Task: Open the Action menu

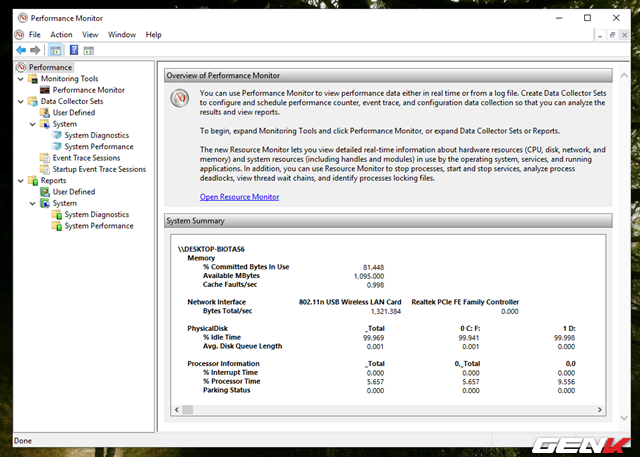Action: pyautogui.click(x=61, y=35)
